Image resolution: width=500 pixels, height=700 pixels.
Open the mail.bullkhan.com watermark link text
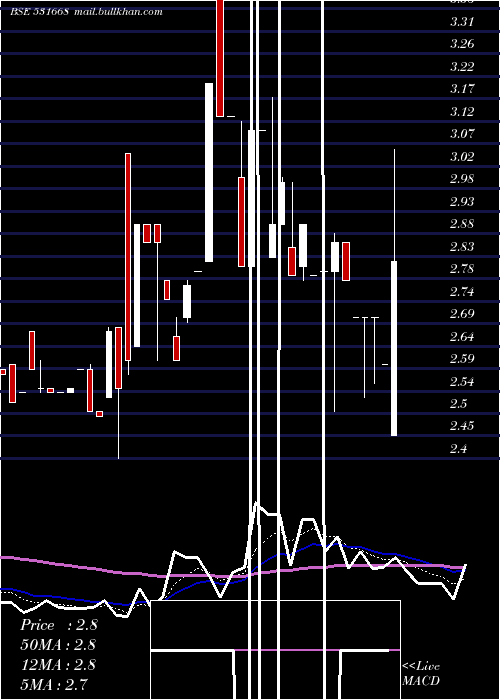pyautogui.click(x=118, y=12)
